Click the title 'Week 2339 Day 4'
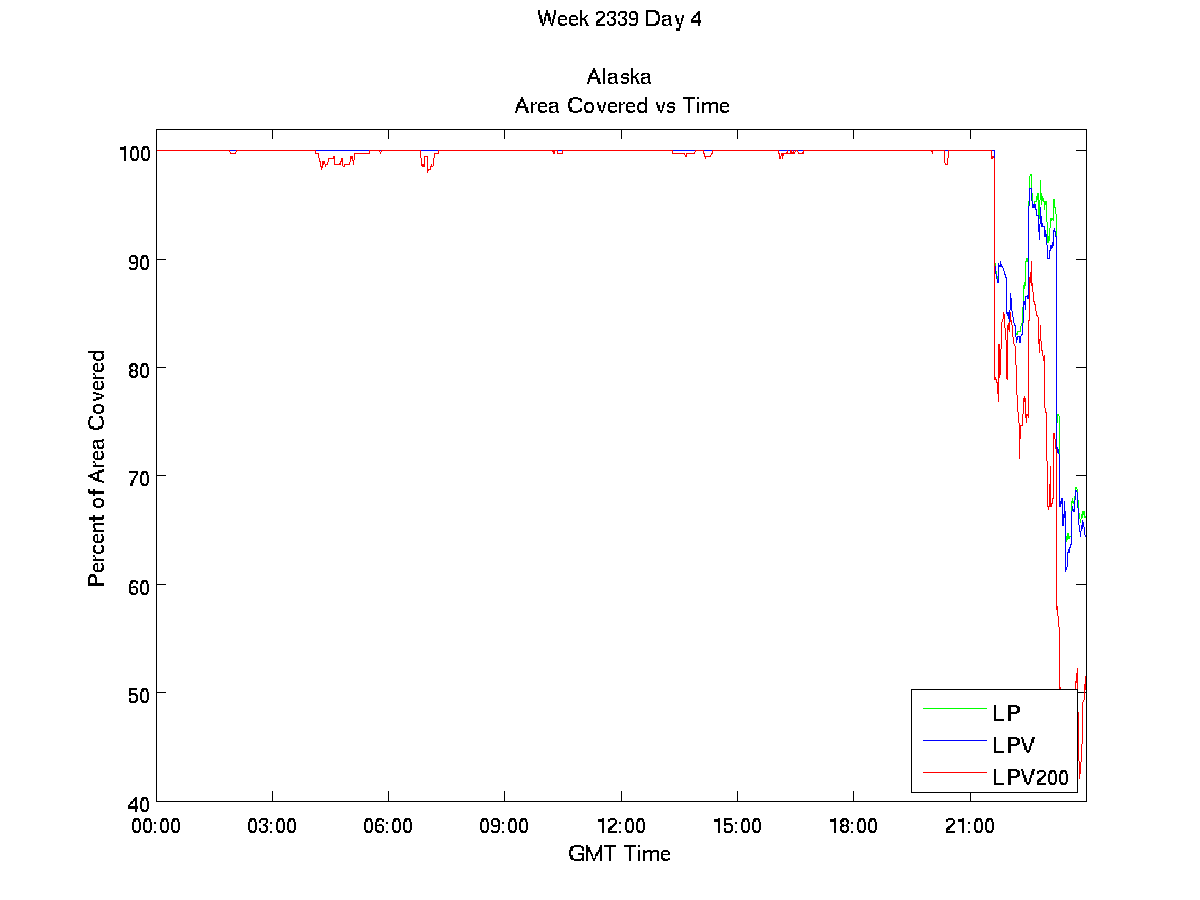 619,19
